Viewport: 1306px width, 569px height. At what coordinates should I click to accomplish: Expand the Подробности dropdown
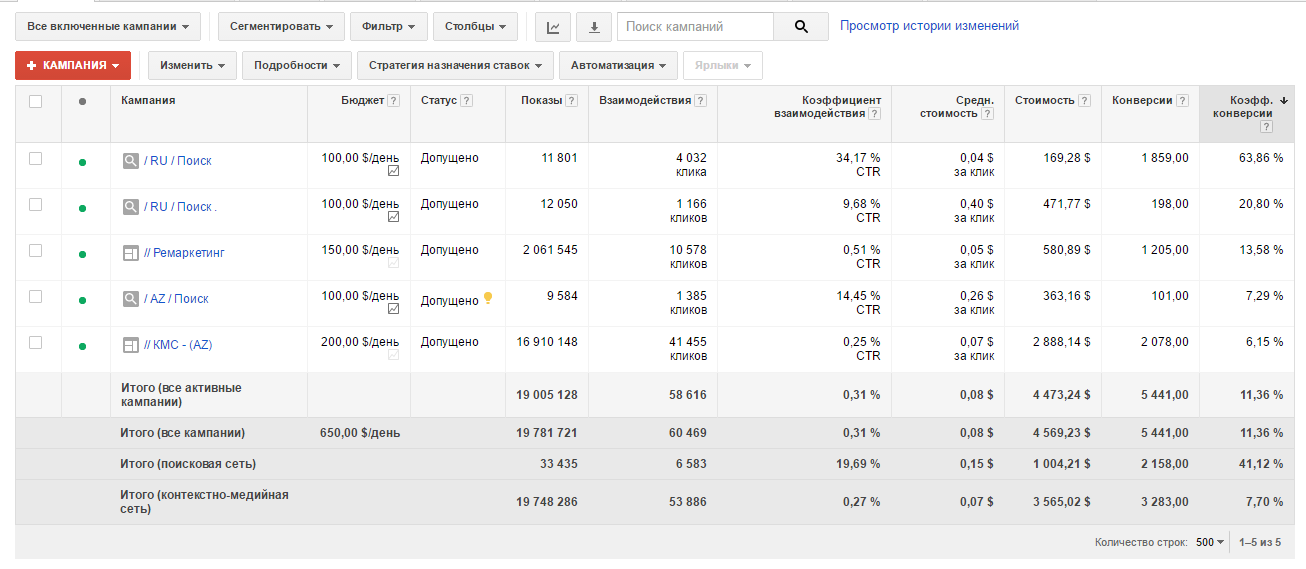(297, 65)
